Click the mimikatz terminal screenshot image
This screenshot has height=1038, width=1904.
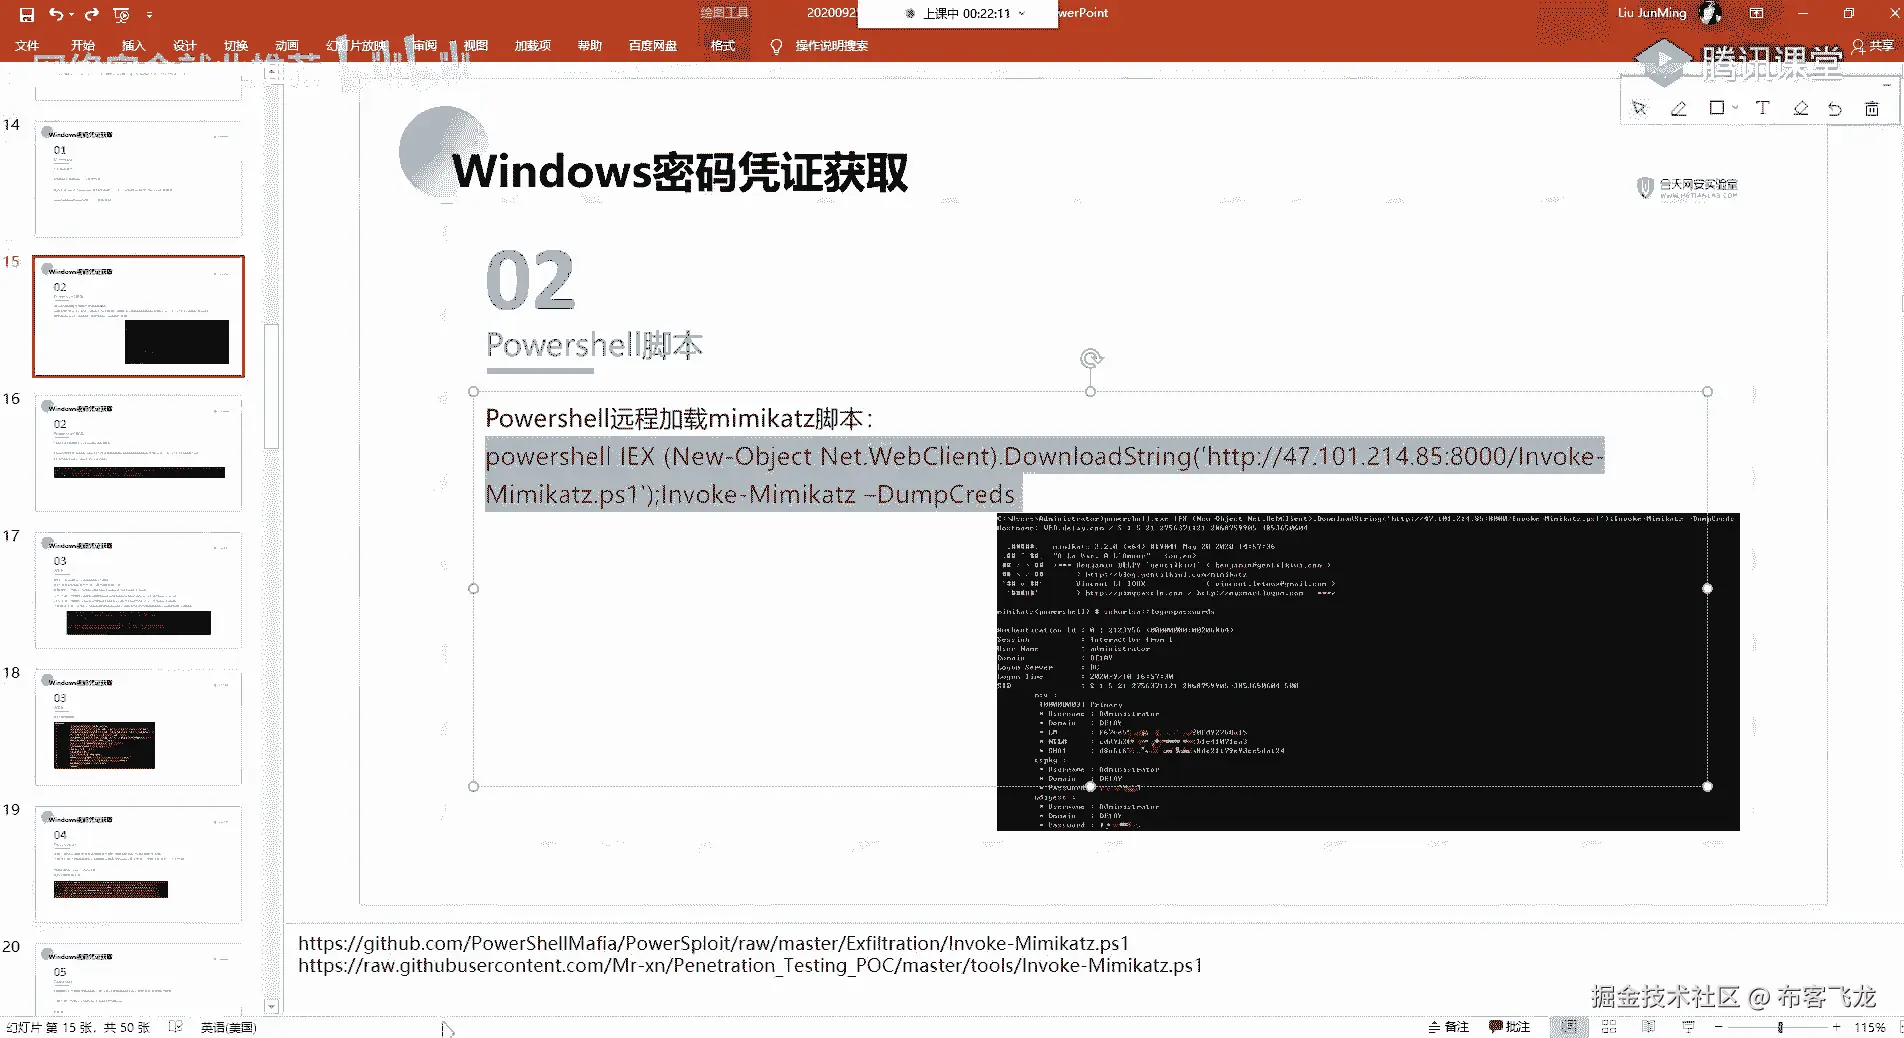tap(1368, 672)
